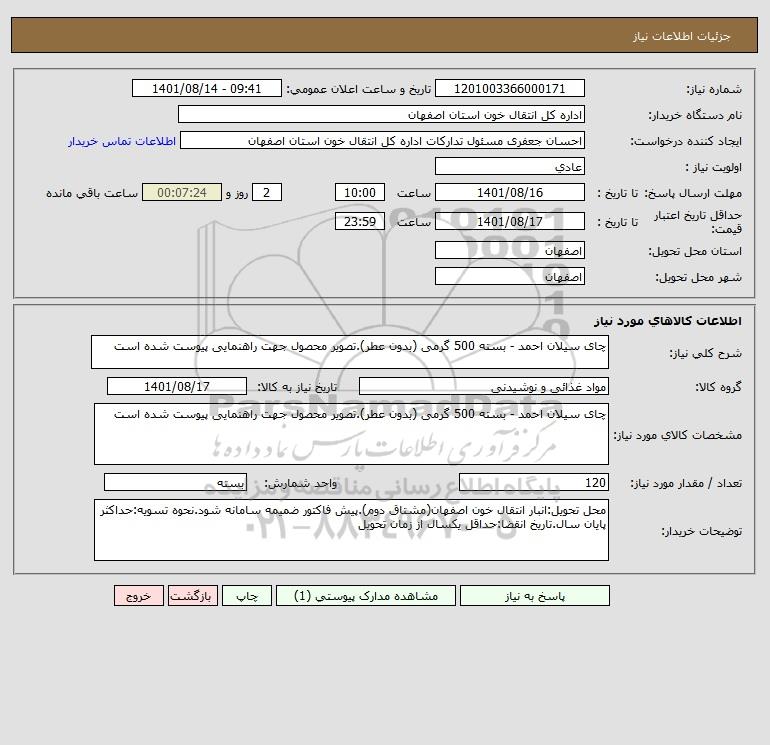The image size is (770, 745).
Task: Click the label 'گروه کالا:'
Action: [718, 387]
